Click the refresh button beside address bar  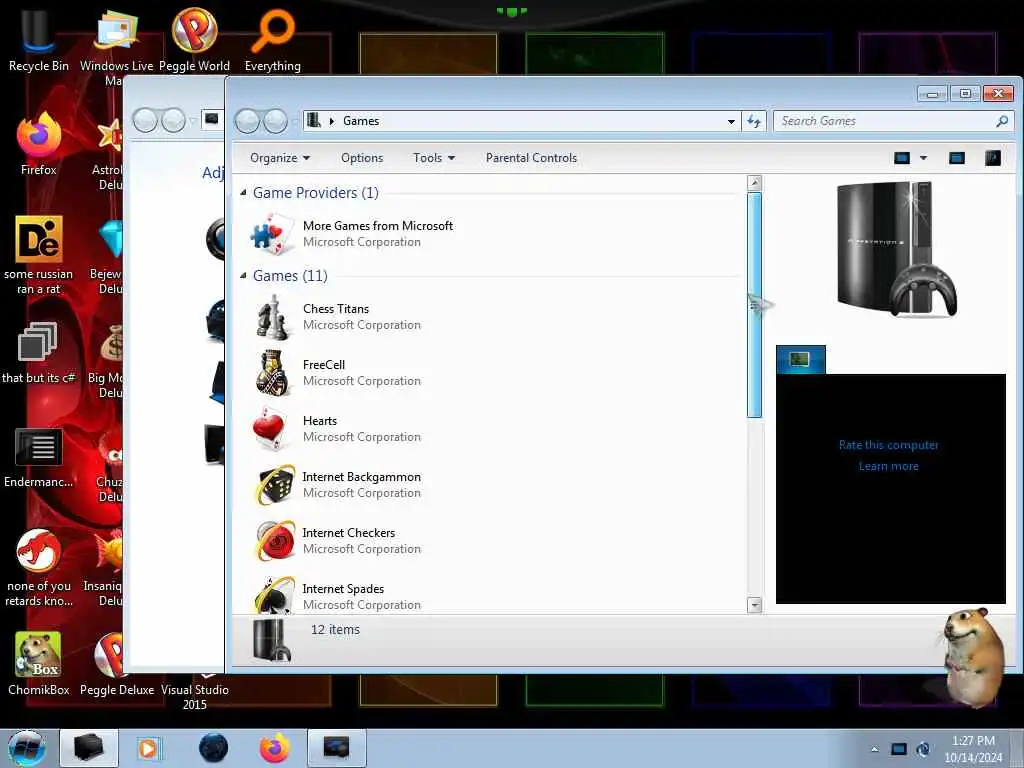coord(754,121)
